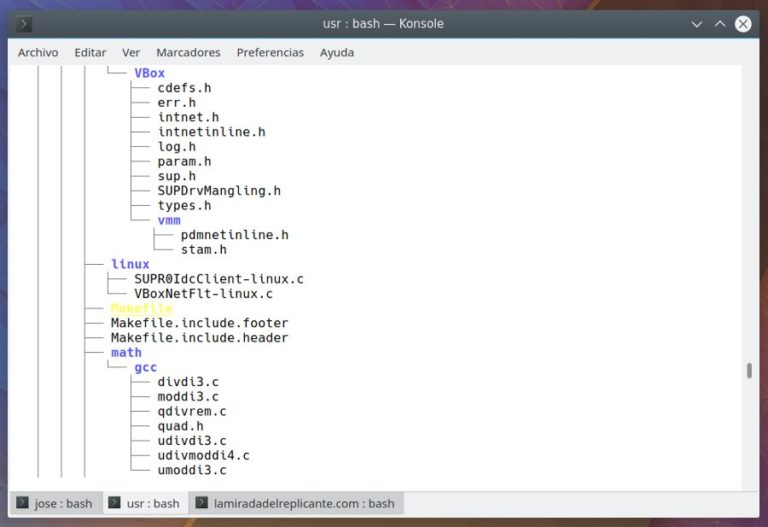The width and height of the screenshot is (768, 527).
Task: Switch to the jose : bash tab
Action: coord(54,503)
